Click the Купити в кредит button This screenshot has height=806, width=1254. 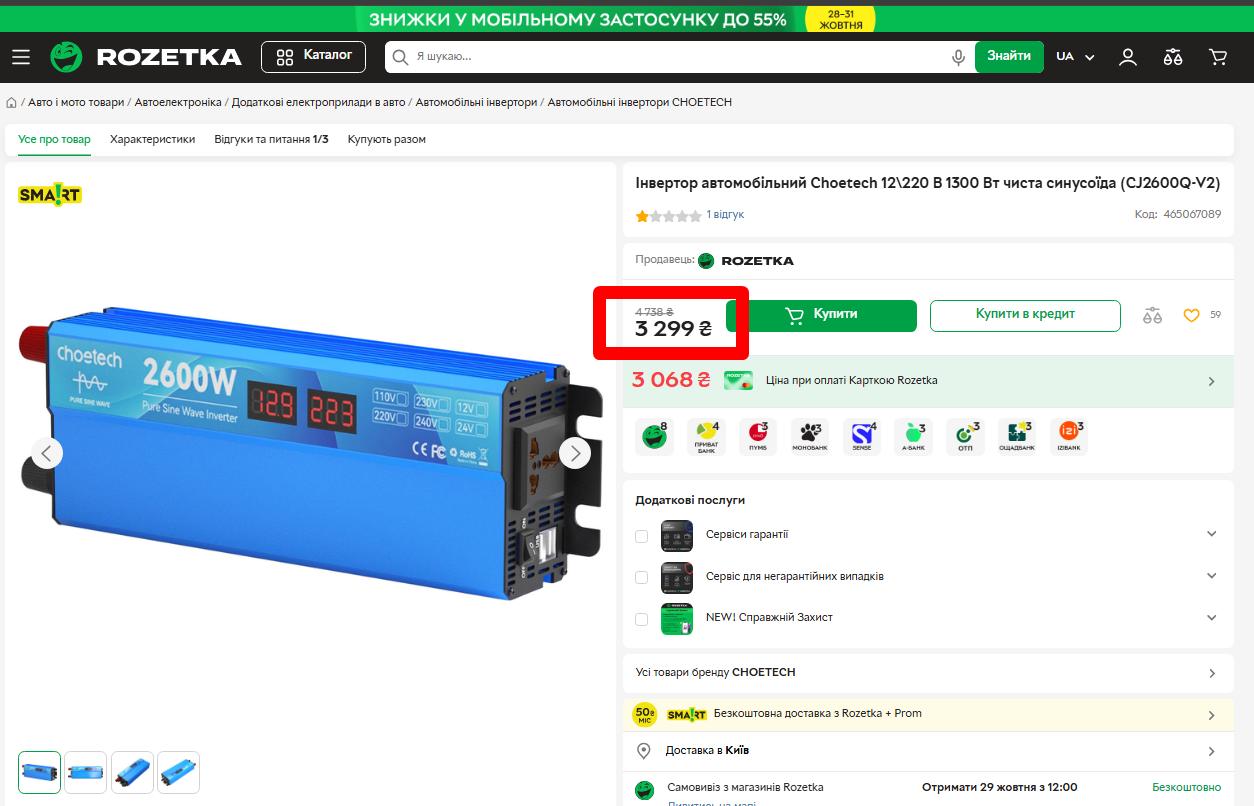click(1025, 315)
